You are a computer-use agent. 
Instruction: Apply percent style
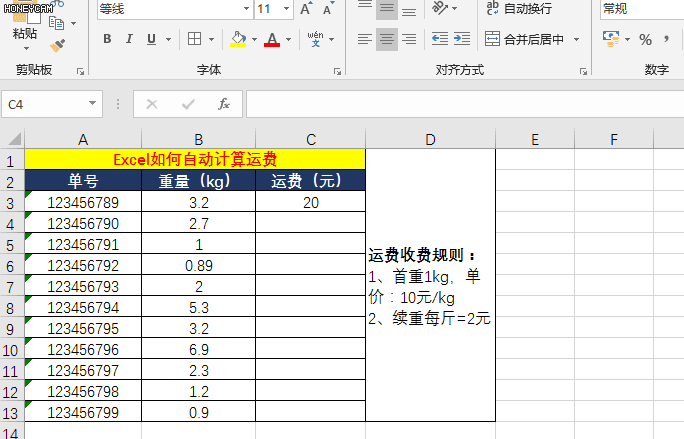point(645,40)
